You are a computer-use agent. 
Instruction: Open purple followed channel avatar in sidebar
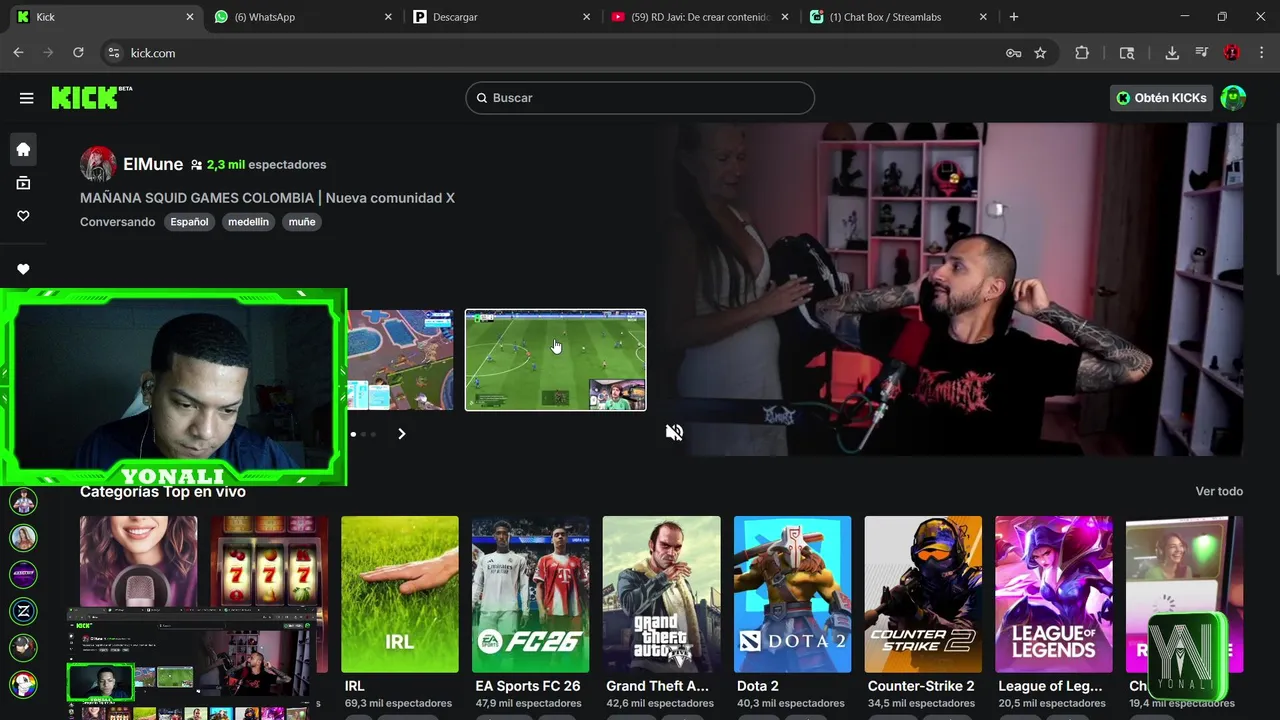click(x=23, y=574)
